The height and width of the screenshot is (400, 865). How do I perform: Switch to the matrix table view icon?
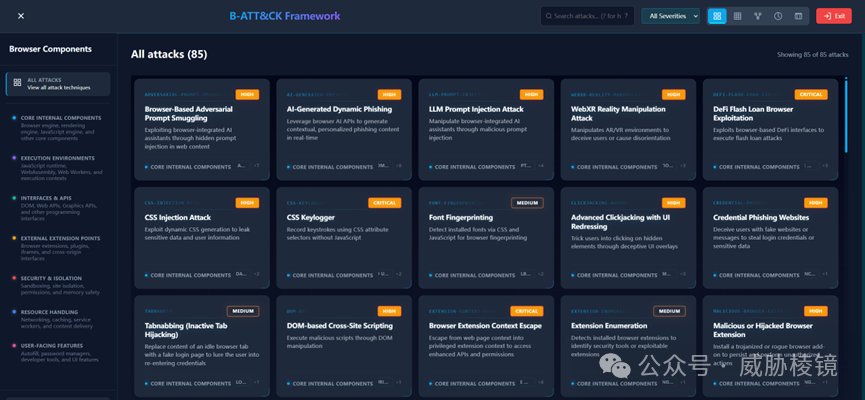[737, 16]
